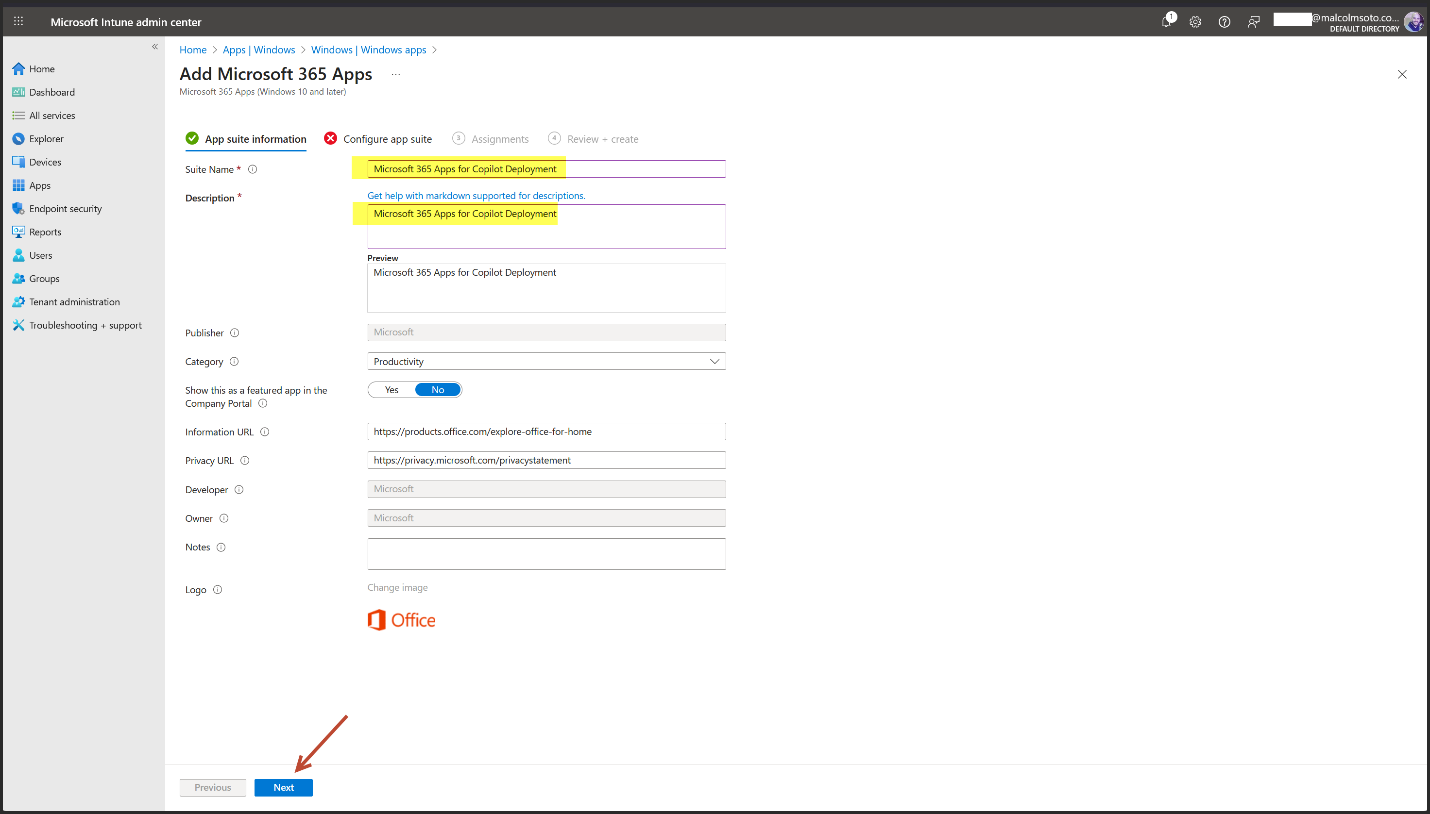
Task: Click the user account avatar
Action: tap(1412, 22)
